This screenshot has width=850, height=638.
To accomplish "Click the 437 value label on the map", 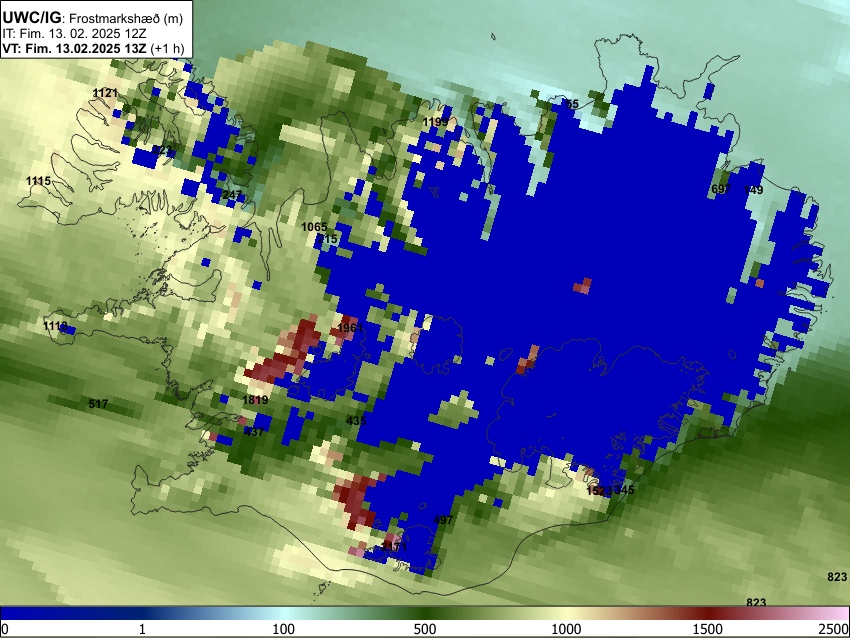I will [254, 432].
